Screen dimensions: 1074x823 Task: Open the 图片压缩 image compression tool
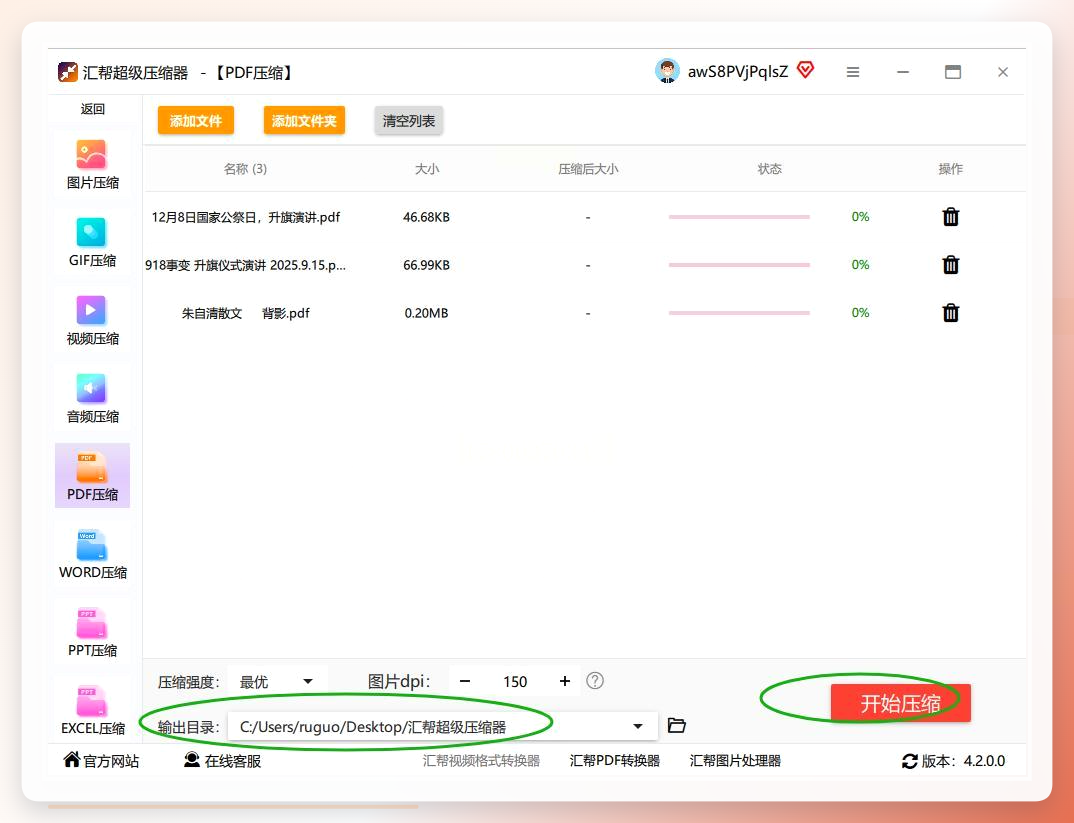pyautogui.click(x=92, y=164)
